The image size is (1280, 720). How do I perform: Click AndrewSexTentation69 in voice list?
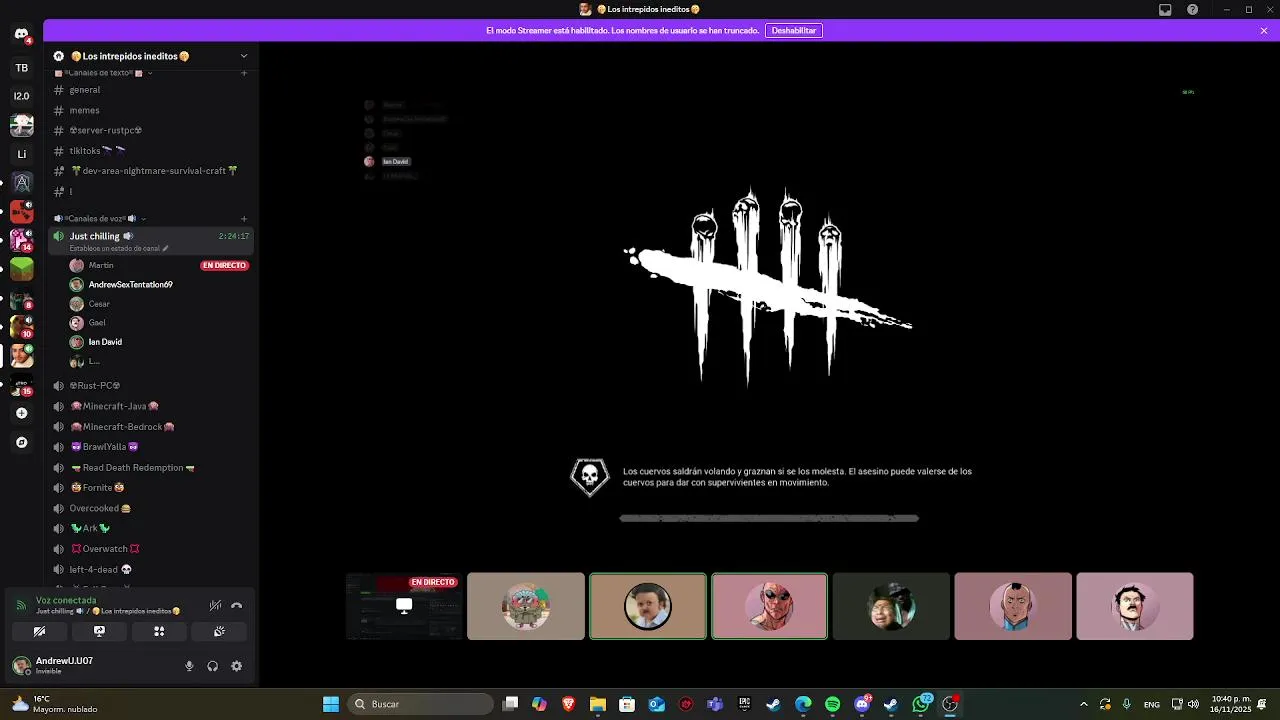tap(130, 284)
